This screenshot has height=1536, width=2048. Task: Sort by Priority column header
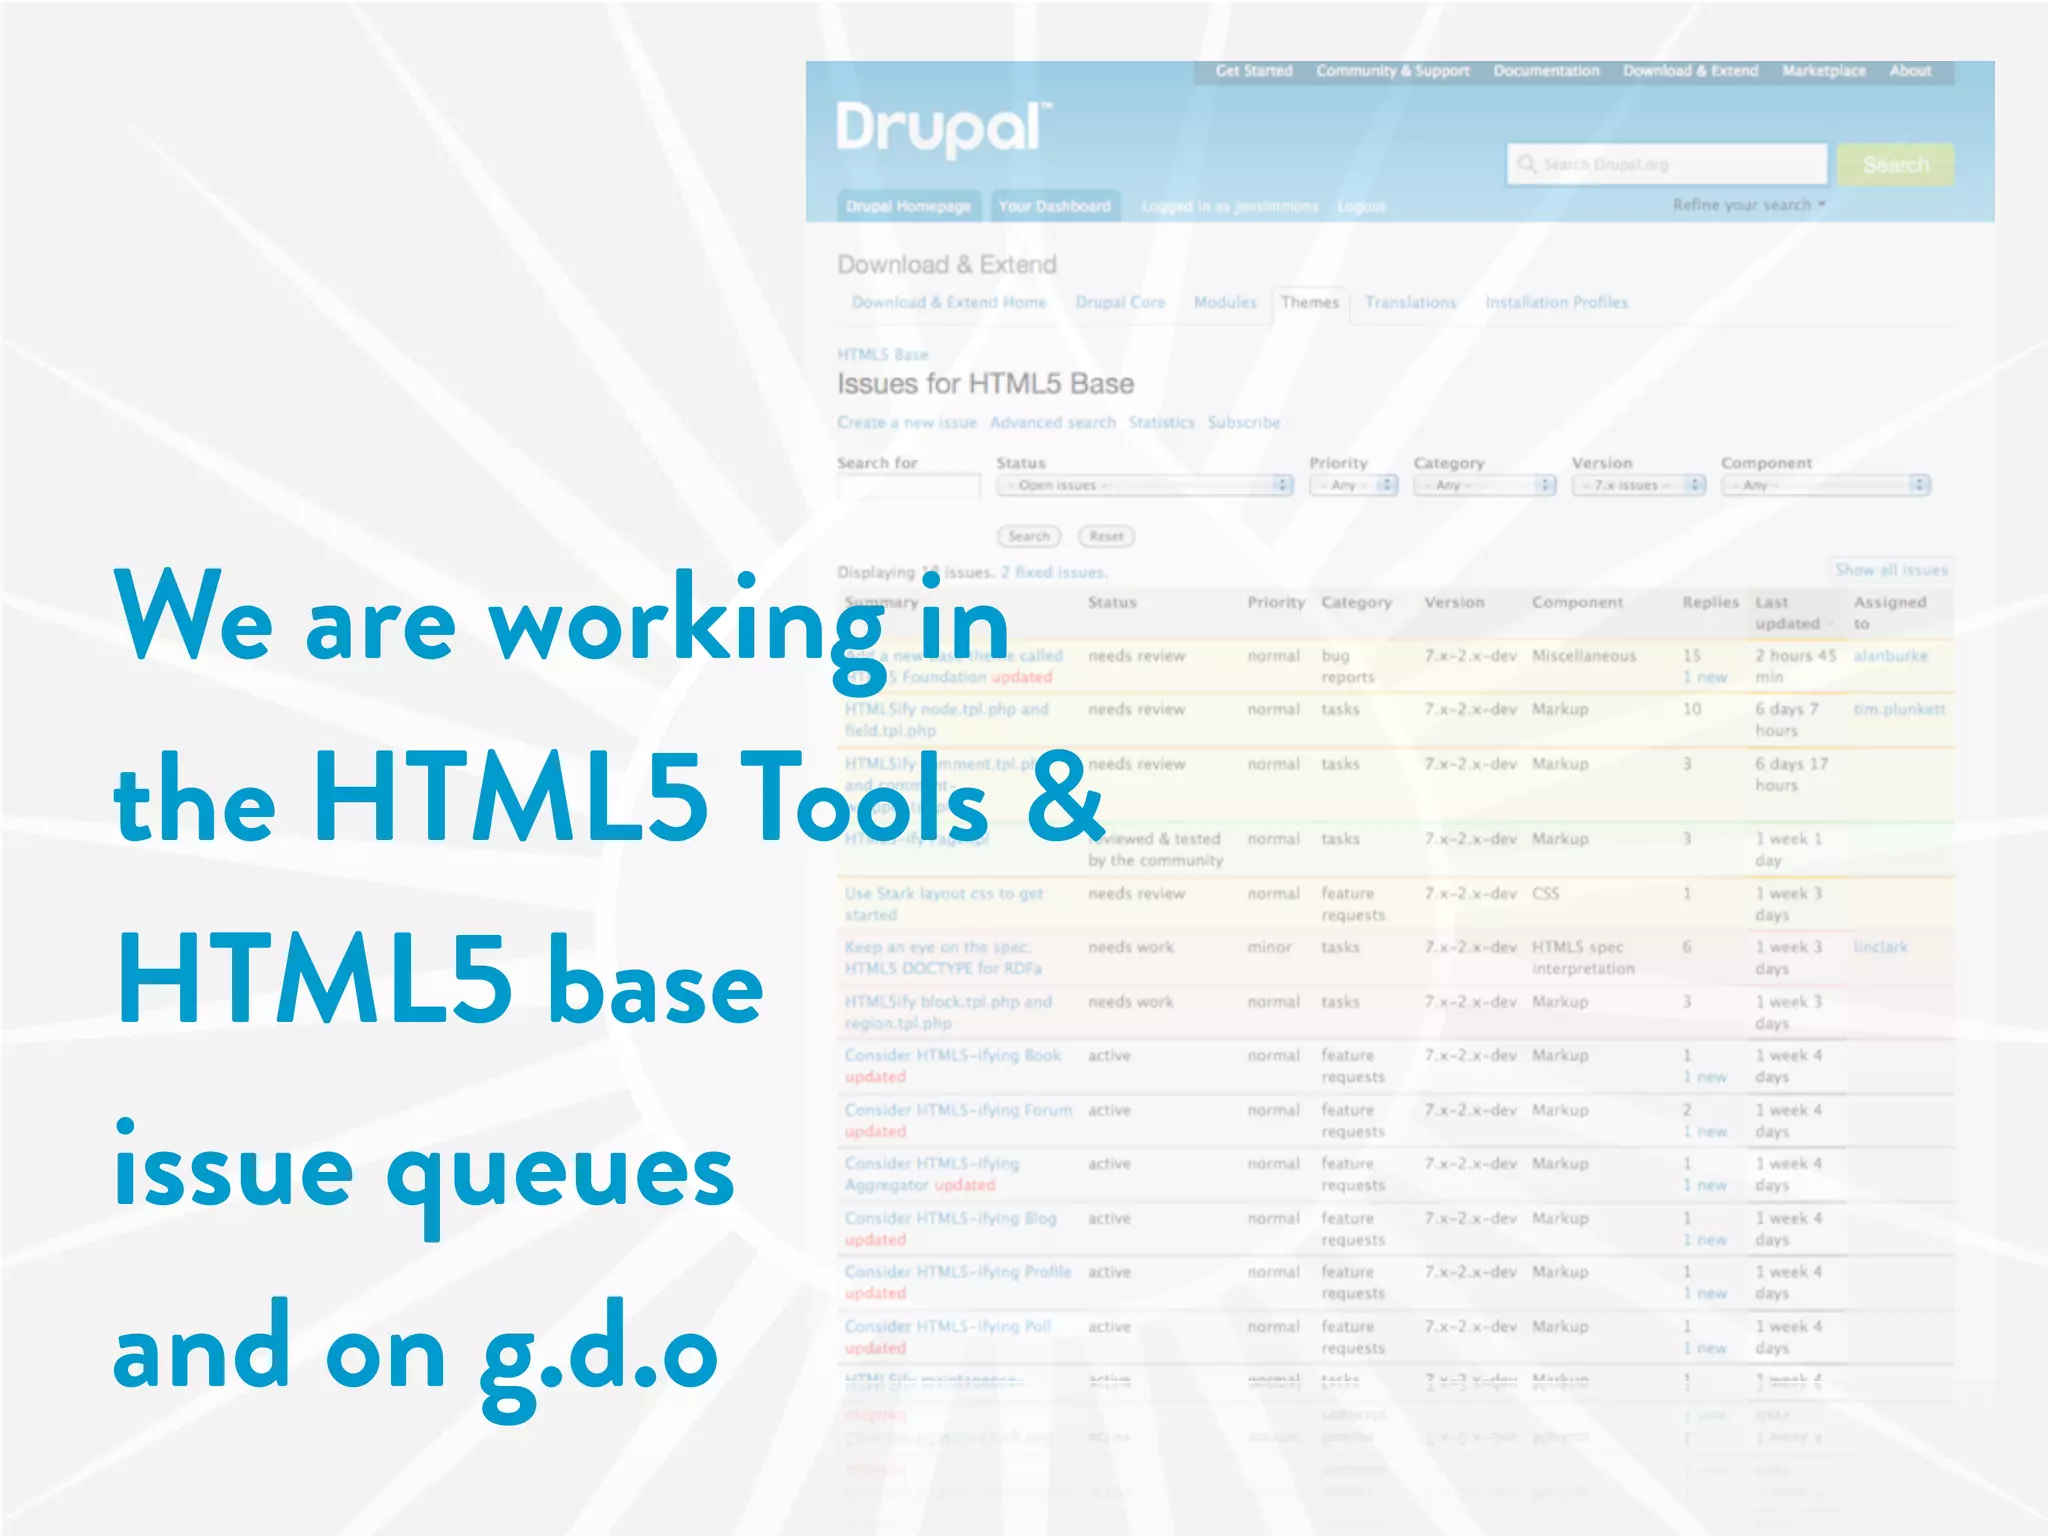1276,602
